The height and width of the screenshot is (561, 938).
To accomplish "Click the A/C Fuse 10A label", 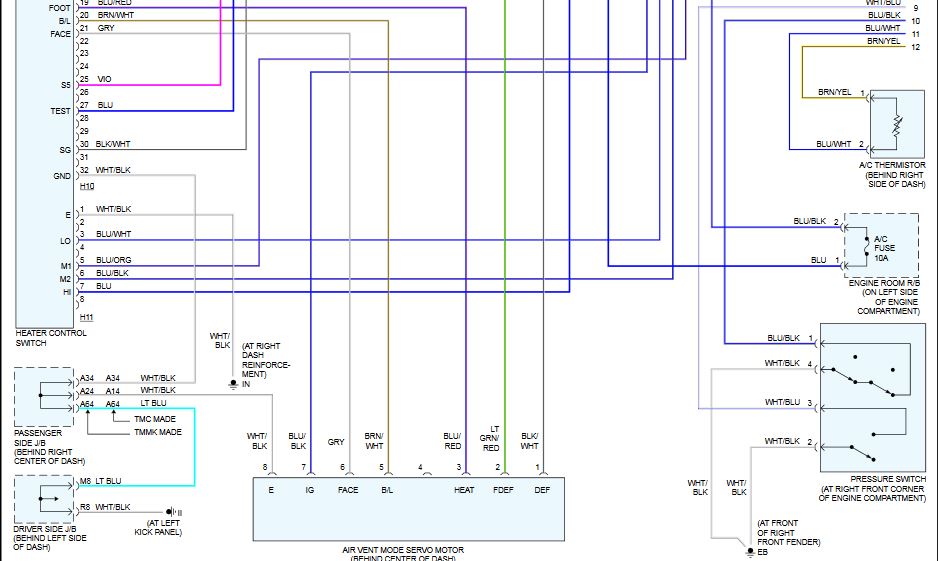I will click(x=884, y=248).
